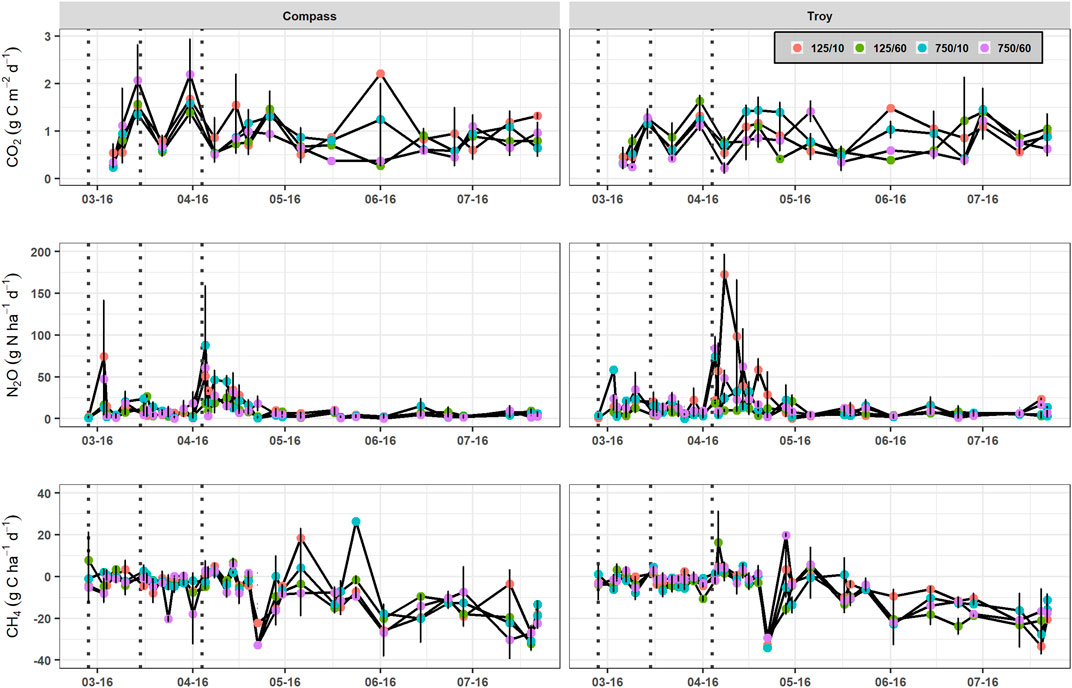Click the "2" tick label on CO2 axis

(50, 83)
